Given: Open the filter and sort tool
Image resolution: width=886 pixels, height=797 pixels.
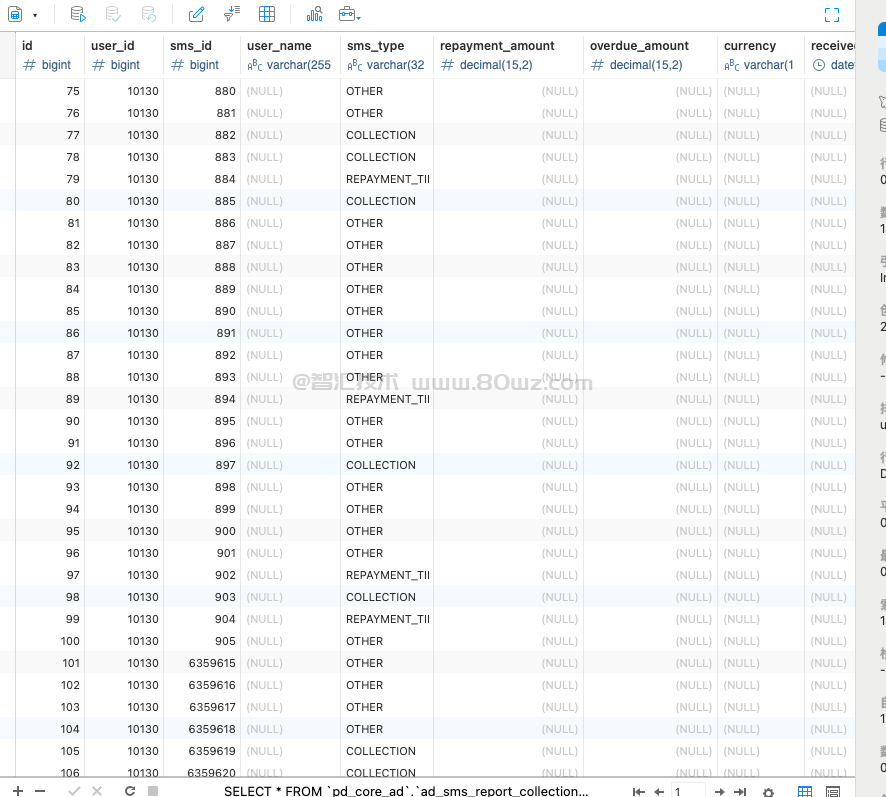Looking at the screenshot, I should click(231, 14).
